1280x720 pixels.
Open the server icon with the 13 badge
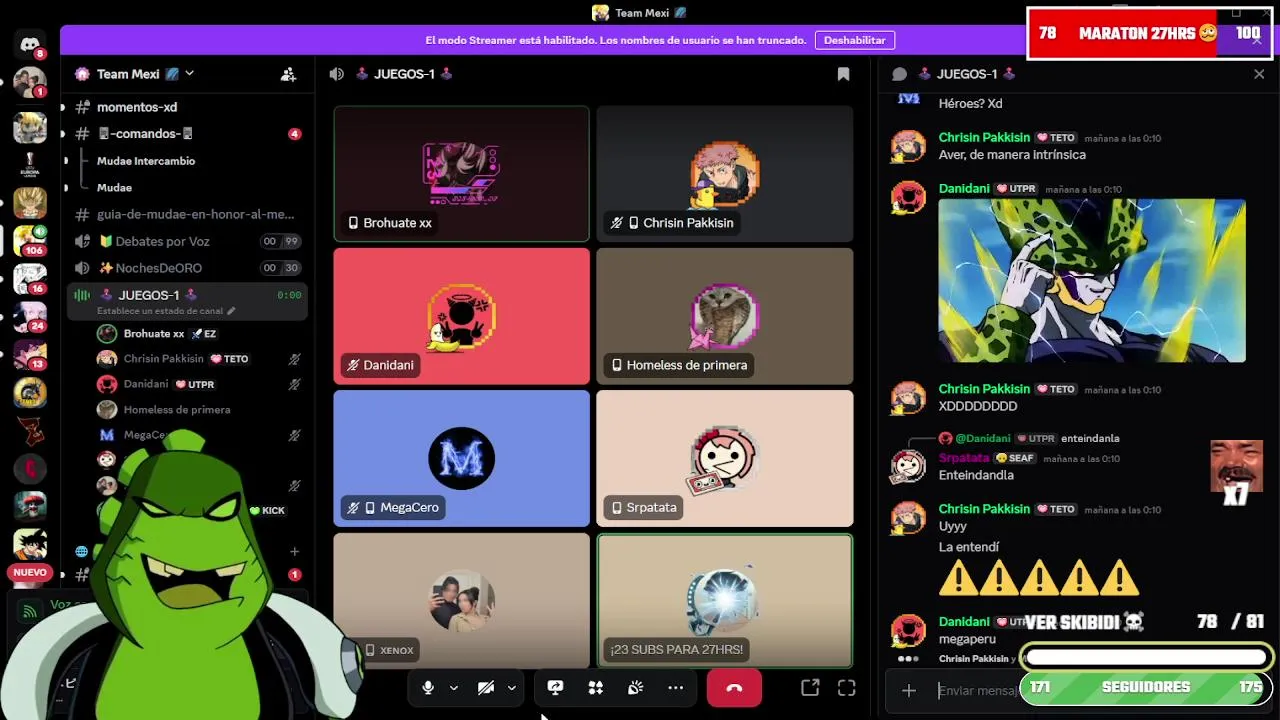tap(29, 354)
